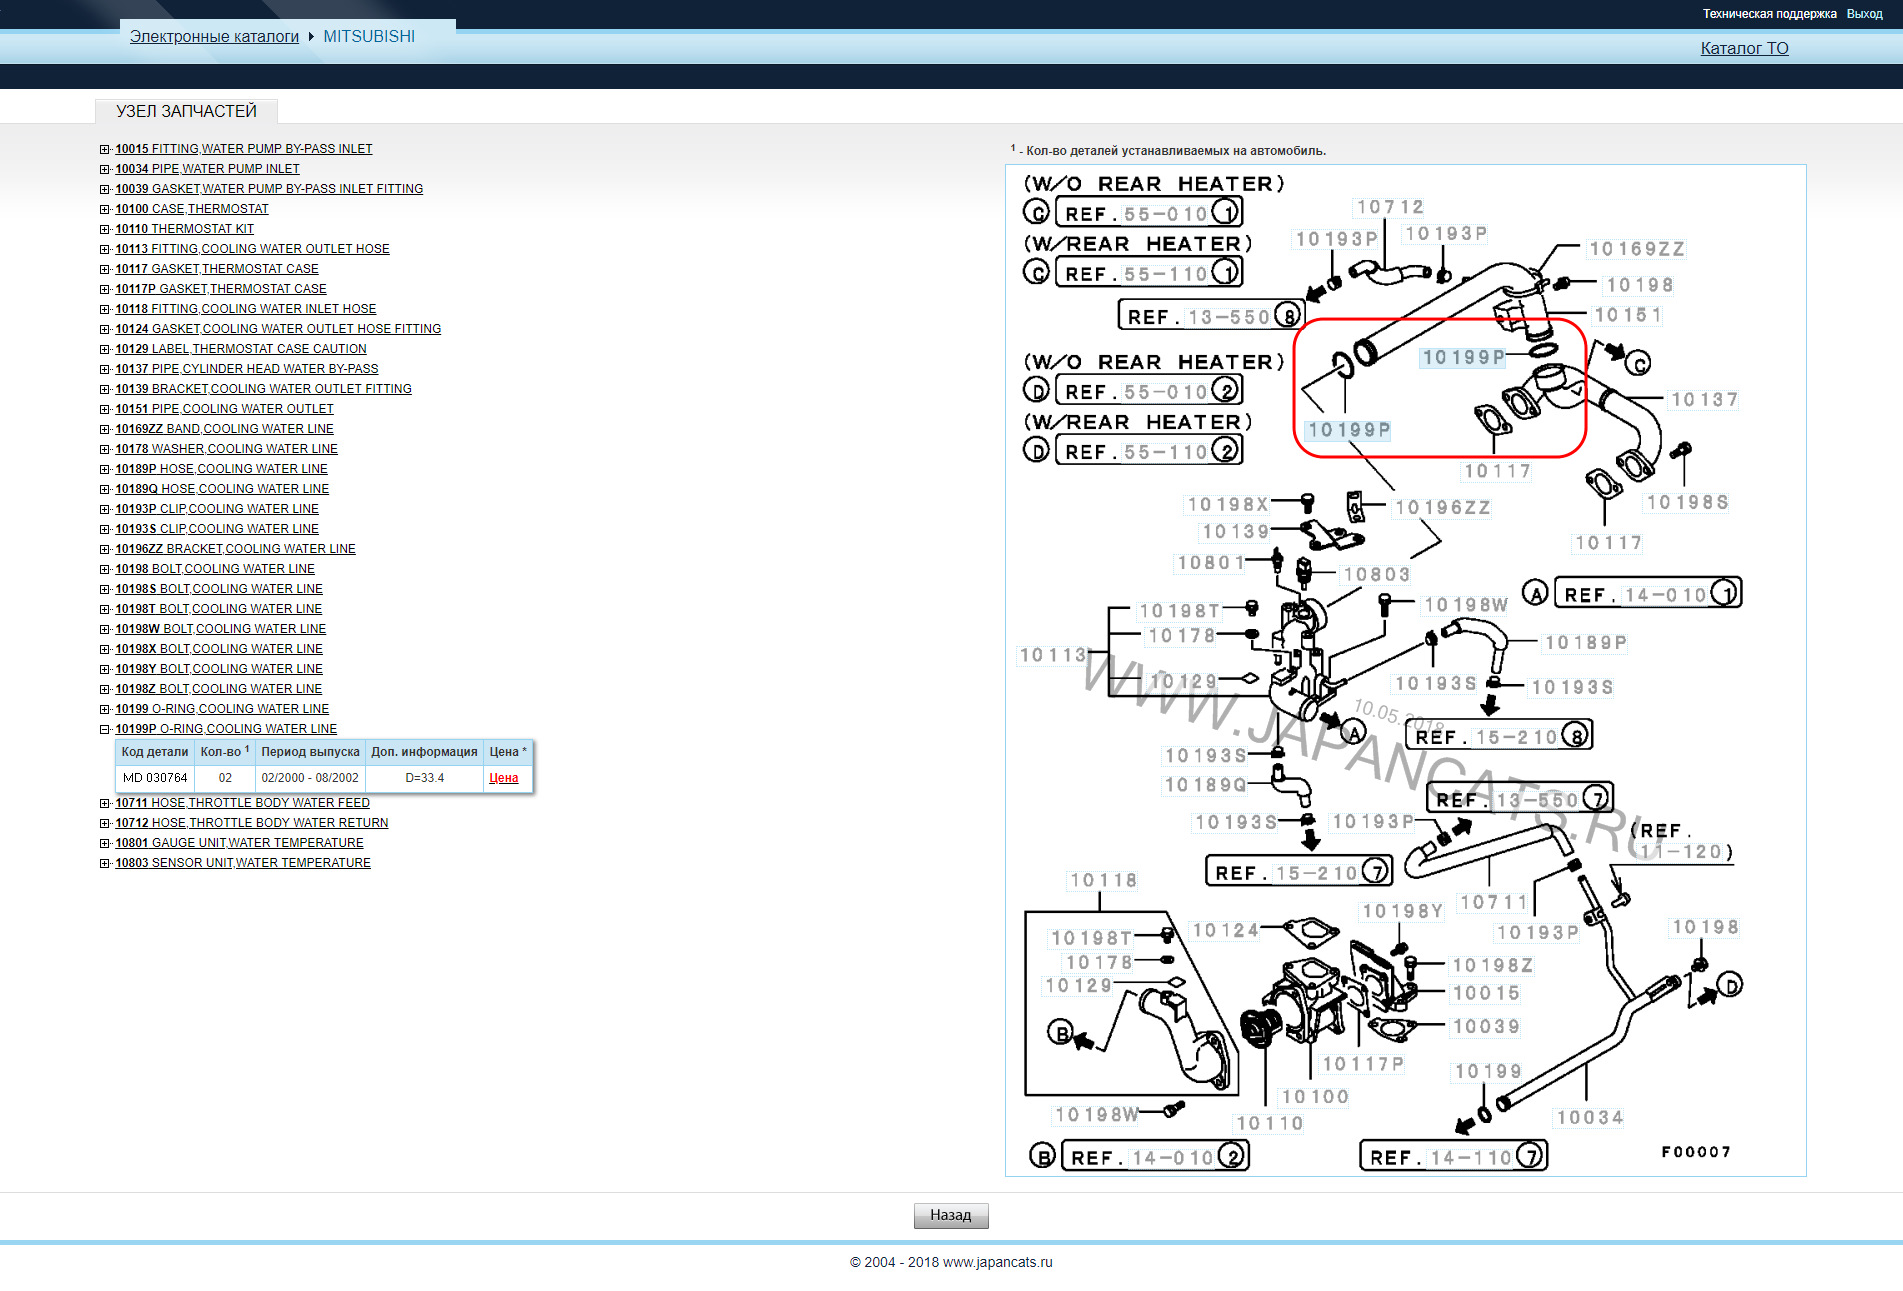The width and height of the screenshot is (1903, 1291).
Task: Select the MD 030764 part code cell
Action: pyautogui.click(x=155, y=778)
